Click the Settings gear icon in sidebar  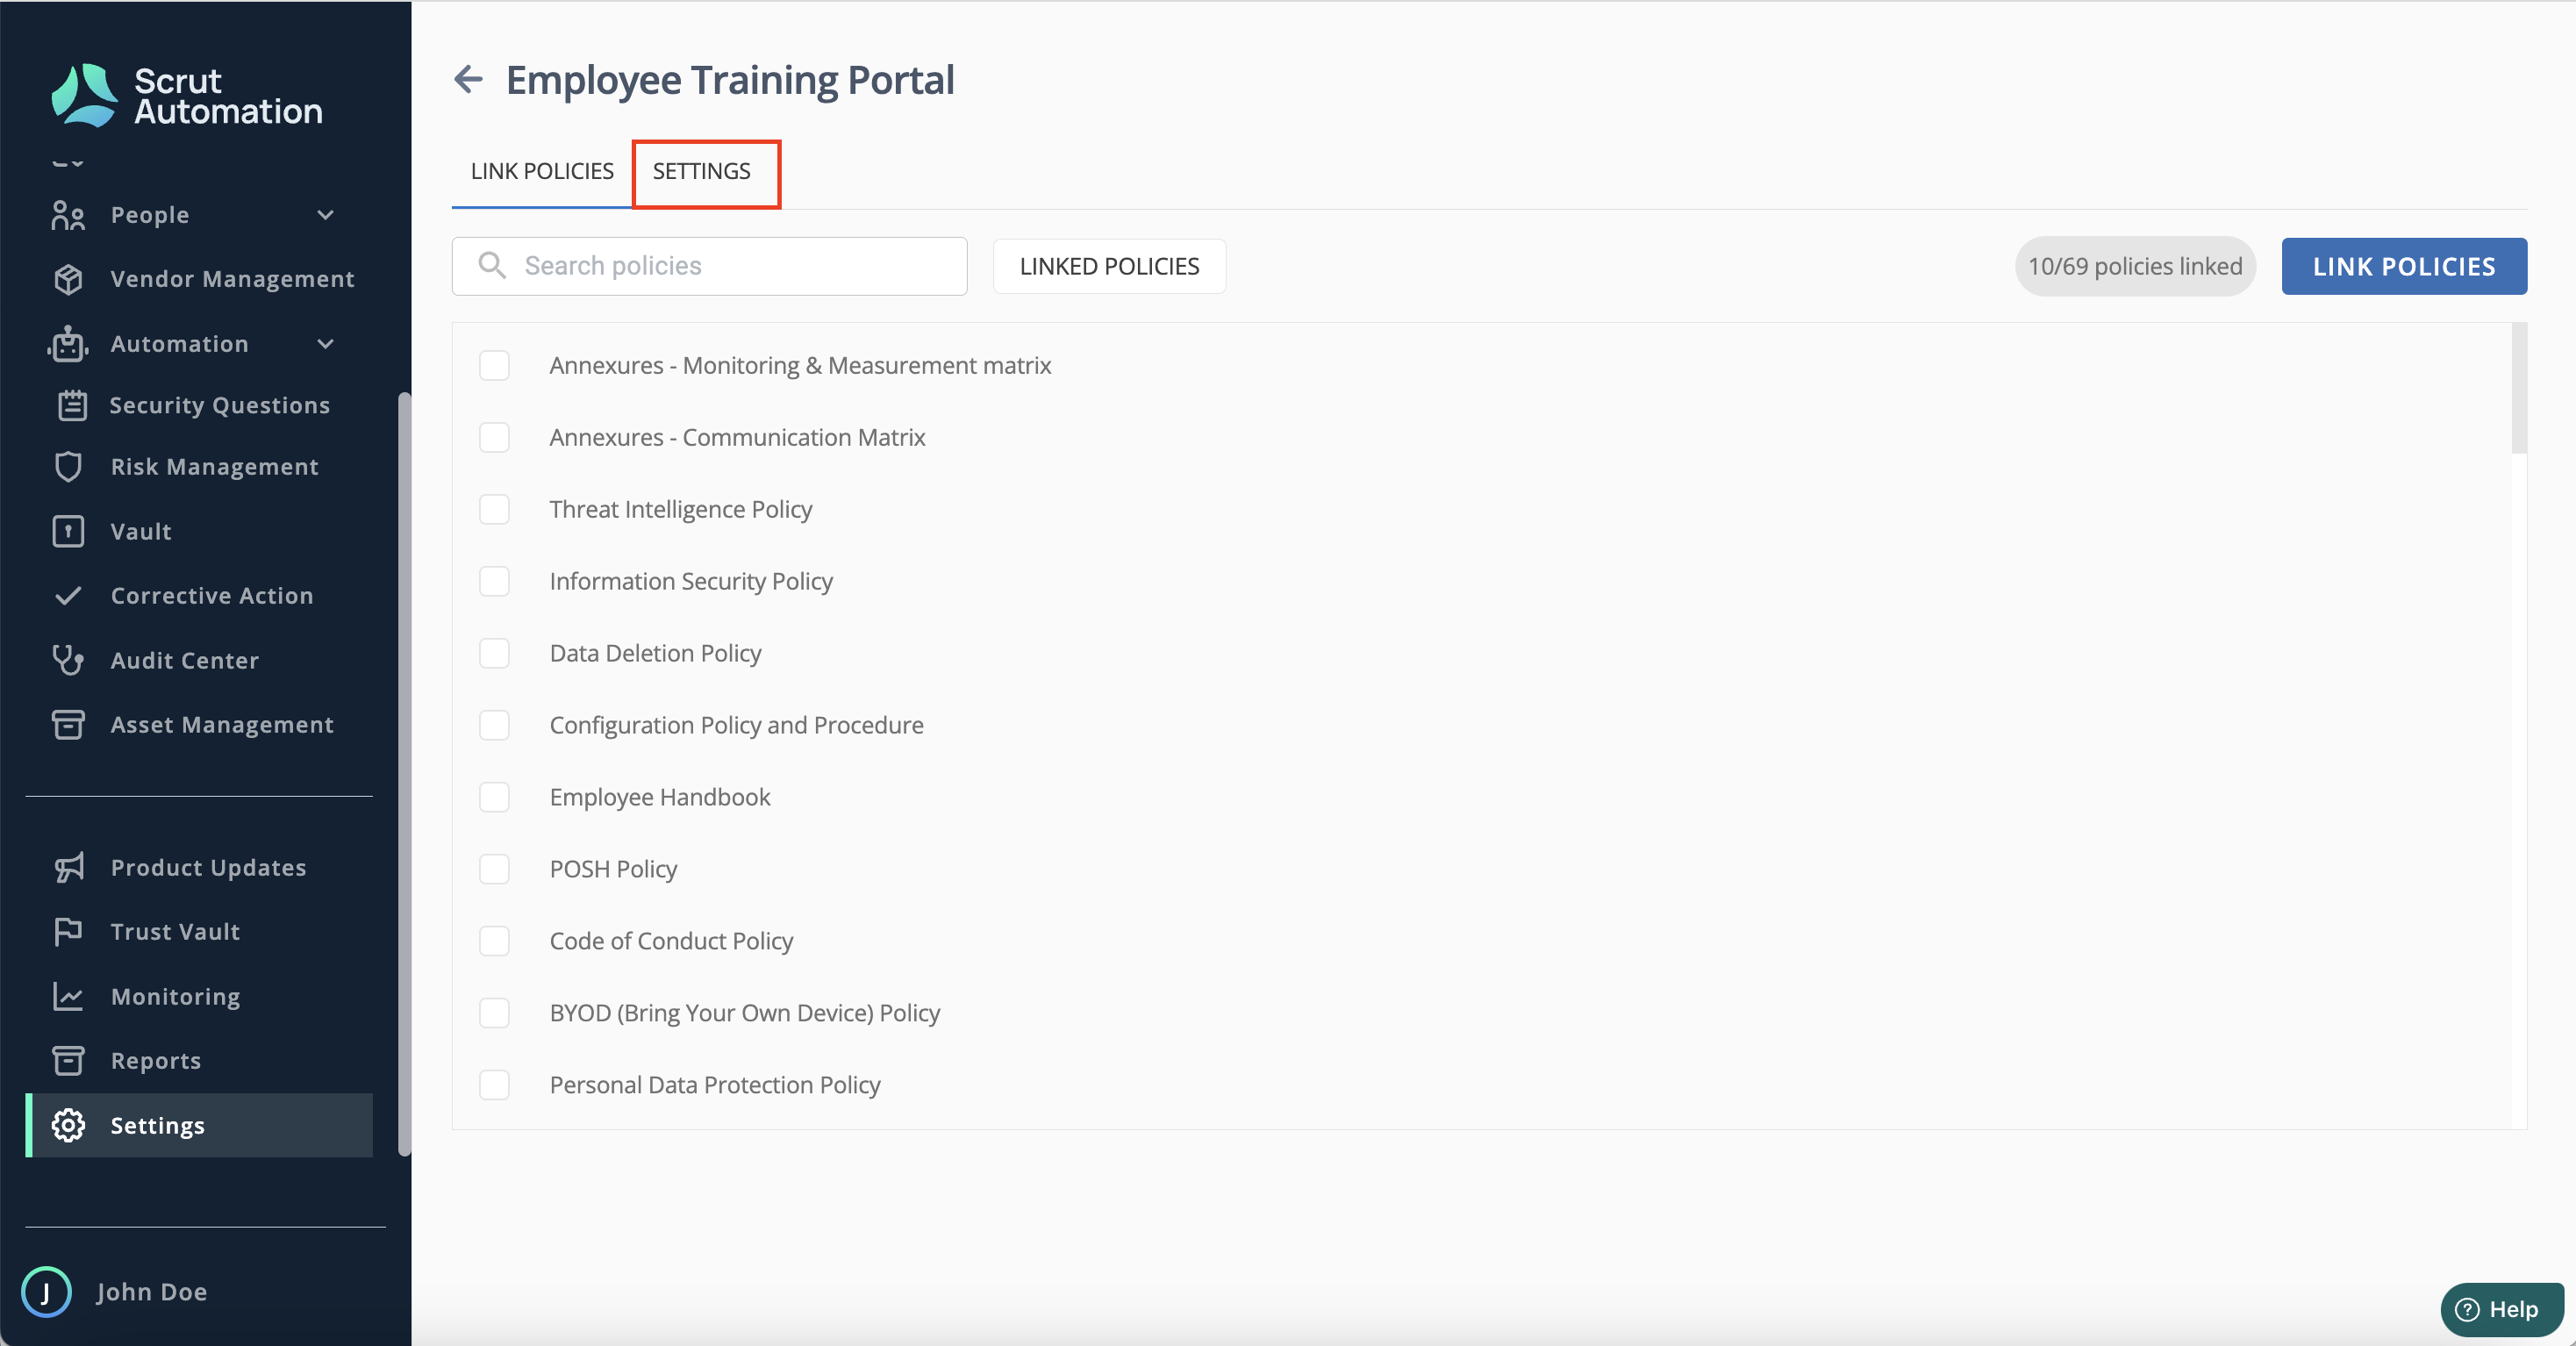[68, 1125]
